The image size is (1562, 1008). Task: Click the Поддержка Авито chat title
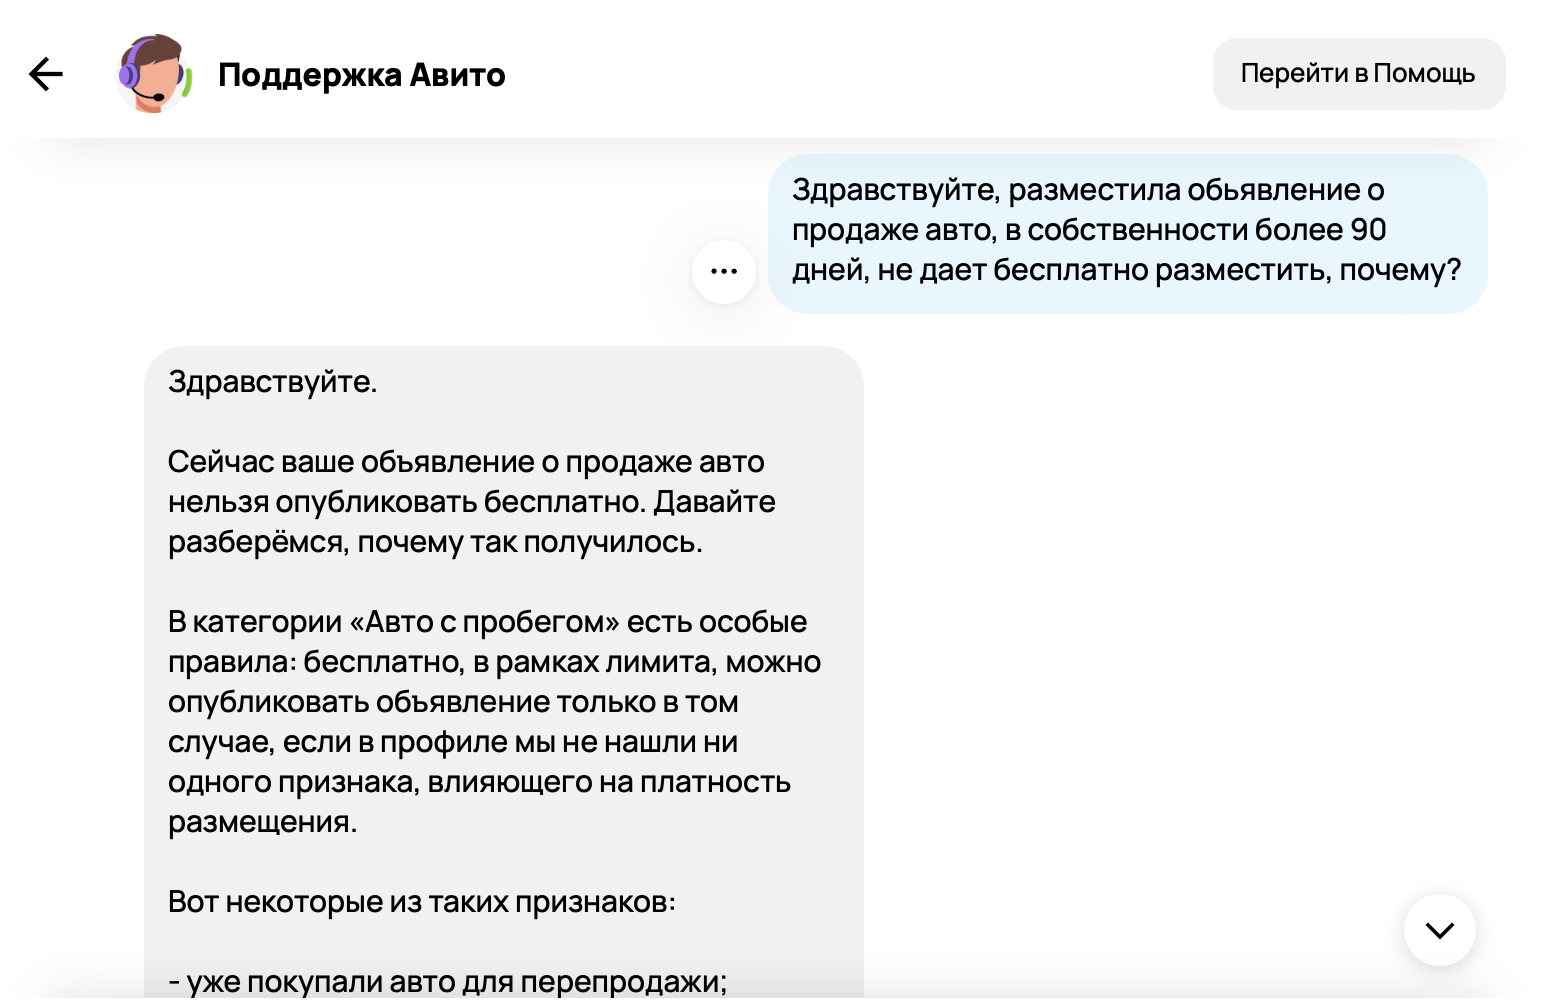tap(361, 75)
